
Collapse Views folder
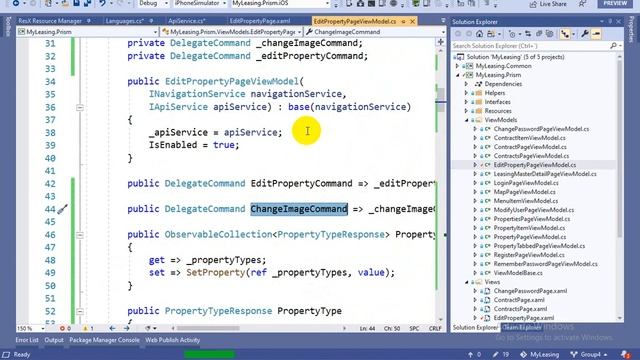point(467,282)
